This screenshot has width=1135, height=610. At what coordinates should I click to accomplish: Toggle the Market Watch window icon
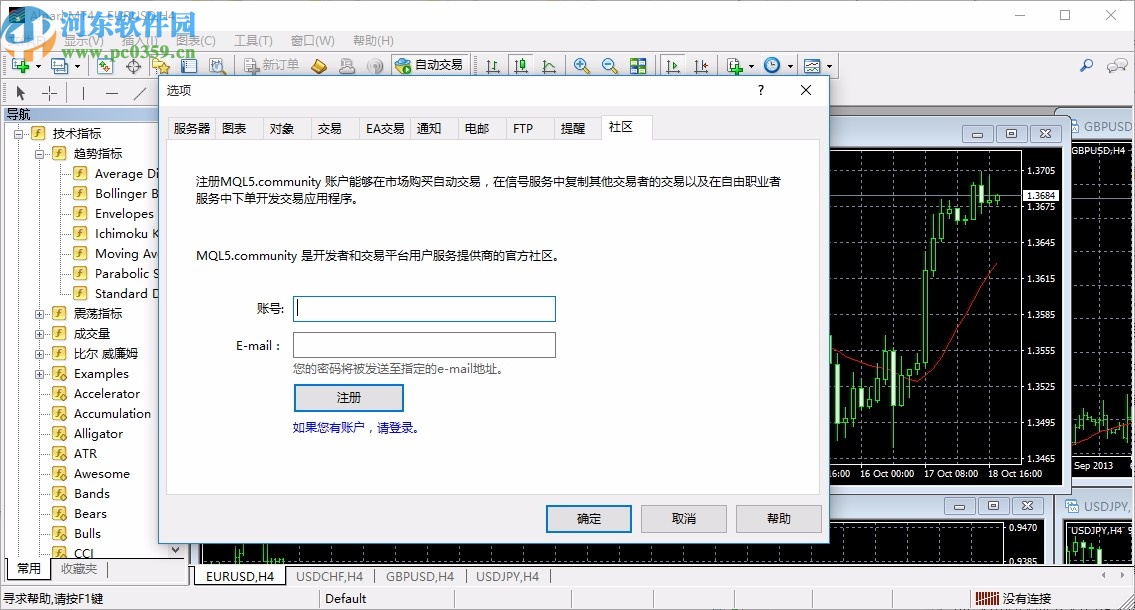coord(105,66)
